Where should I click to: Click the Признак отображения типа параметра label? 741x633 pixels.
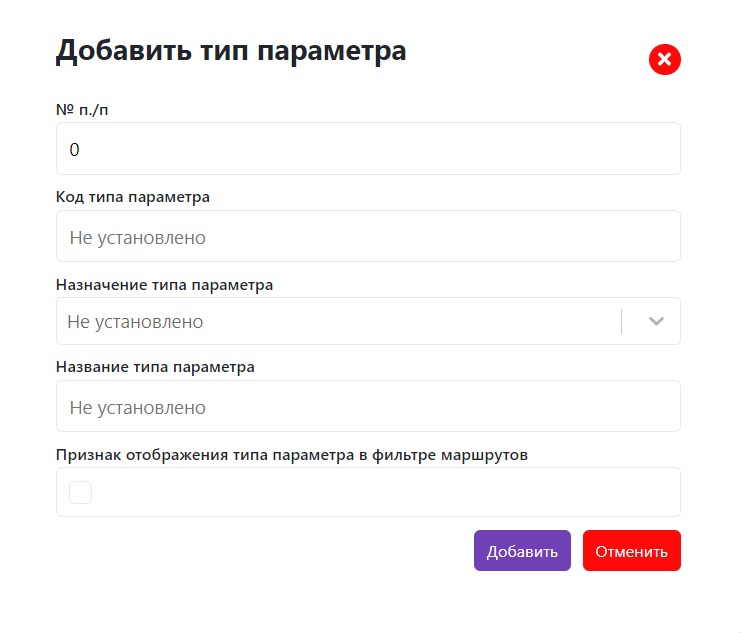pyautogui.click(x=292, y=455)
